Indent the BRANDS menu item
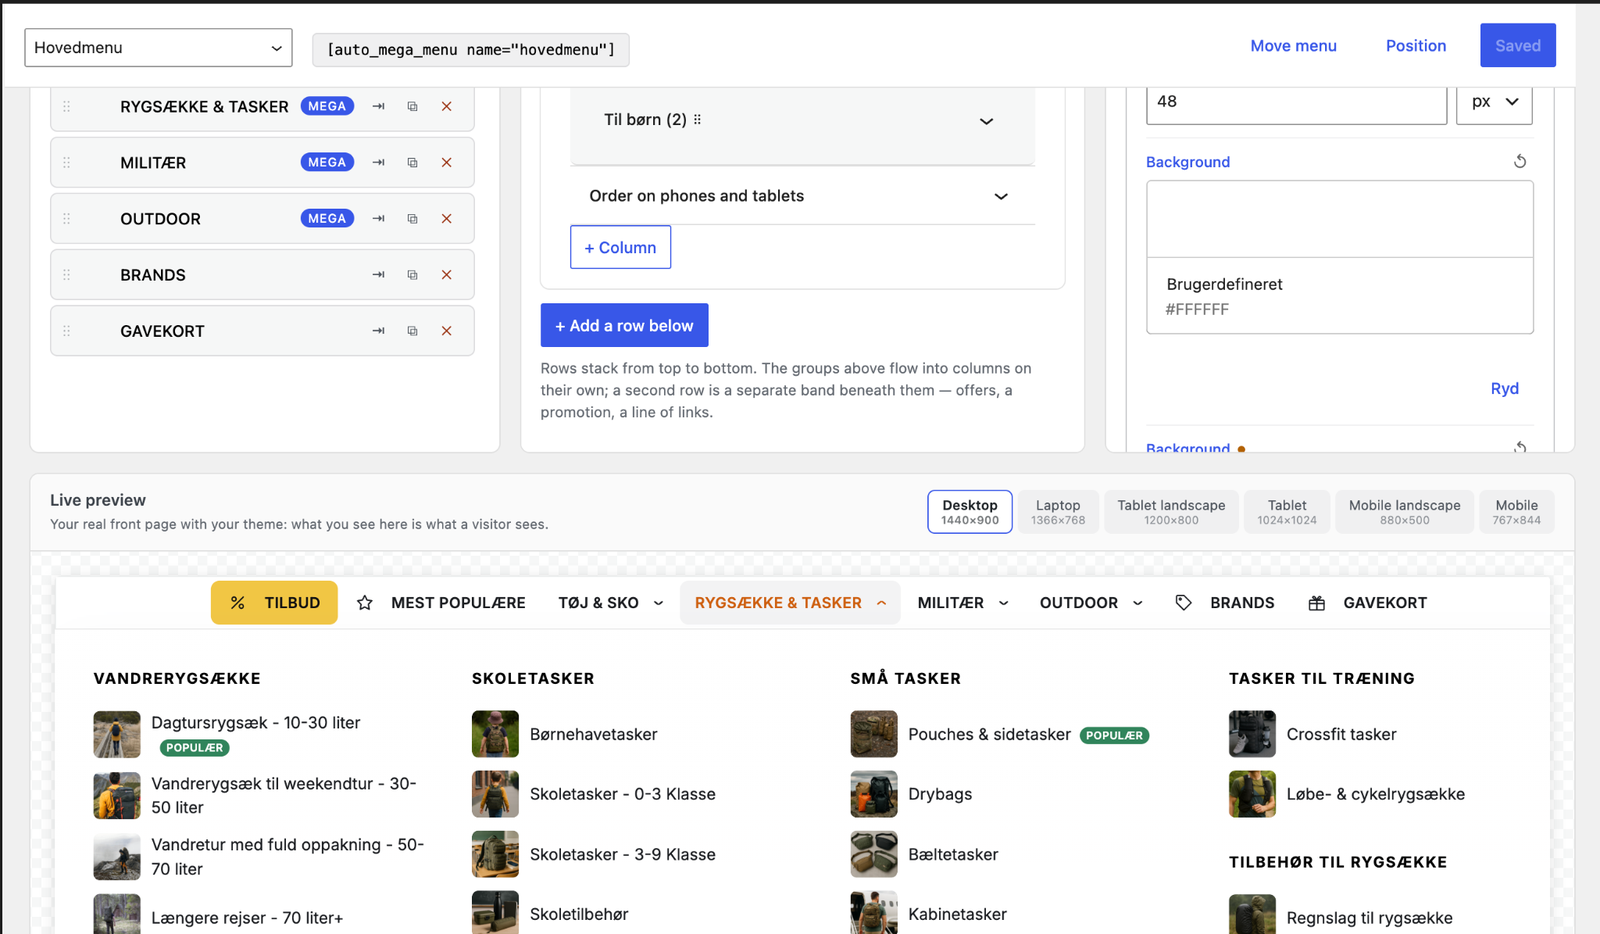 pos(378,274)
